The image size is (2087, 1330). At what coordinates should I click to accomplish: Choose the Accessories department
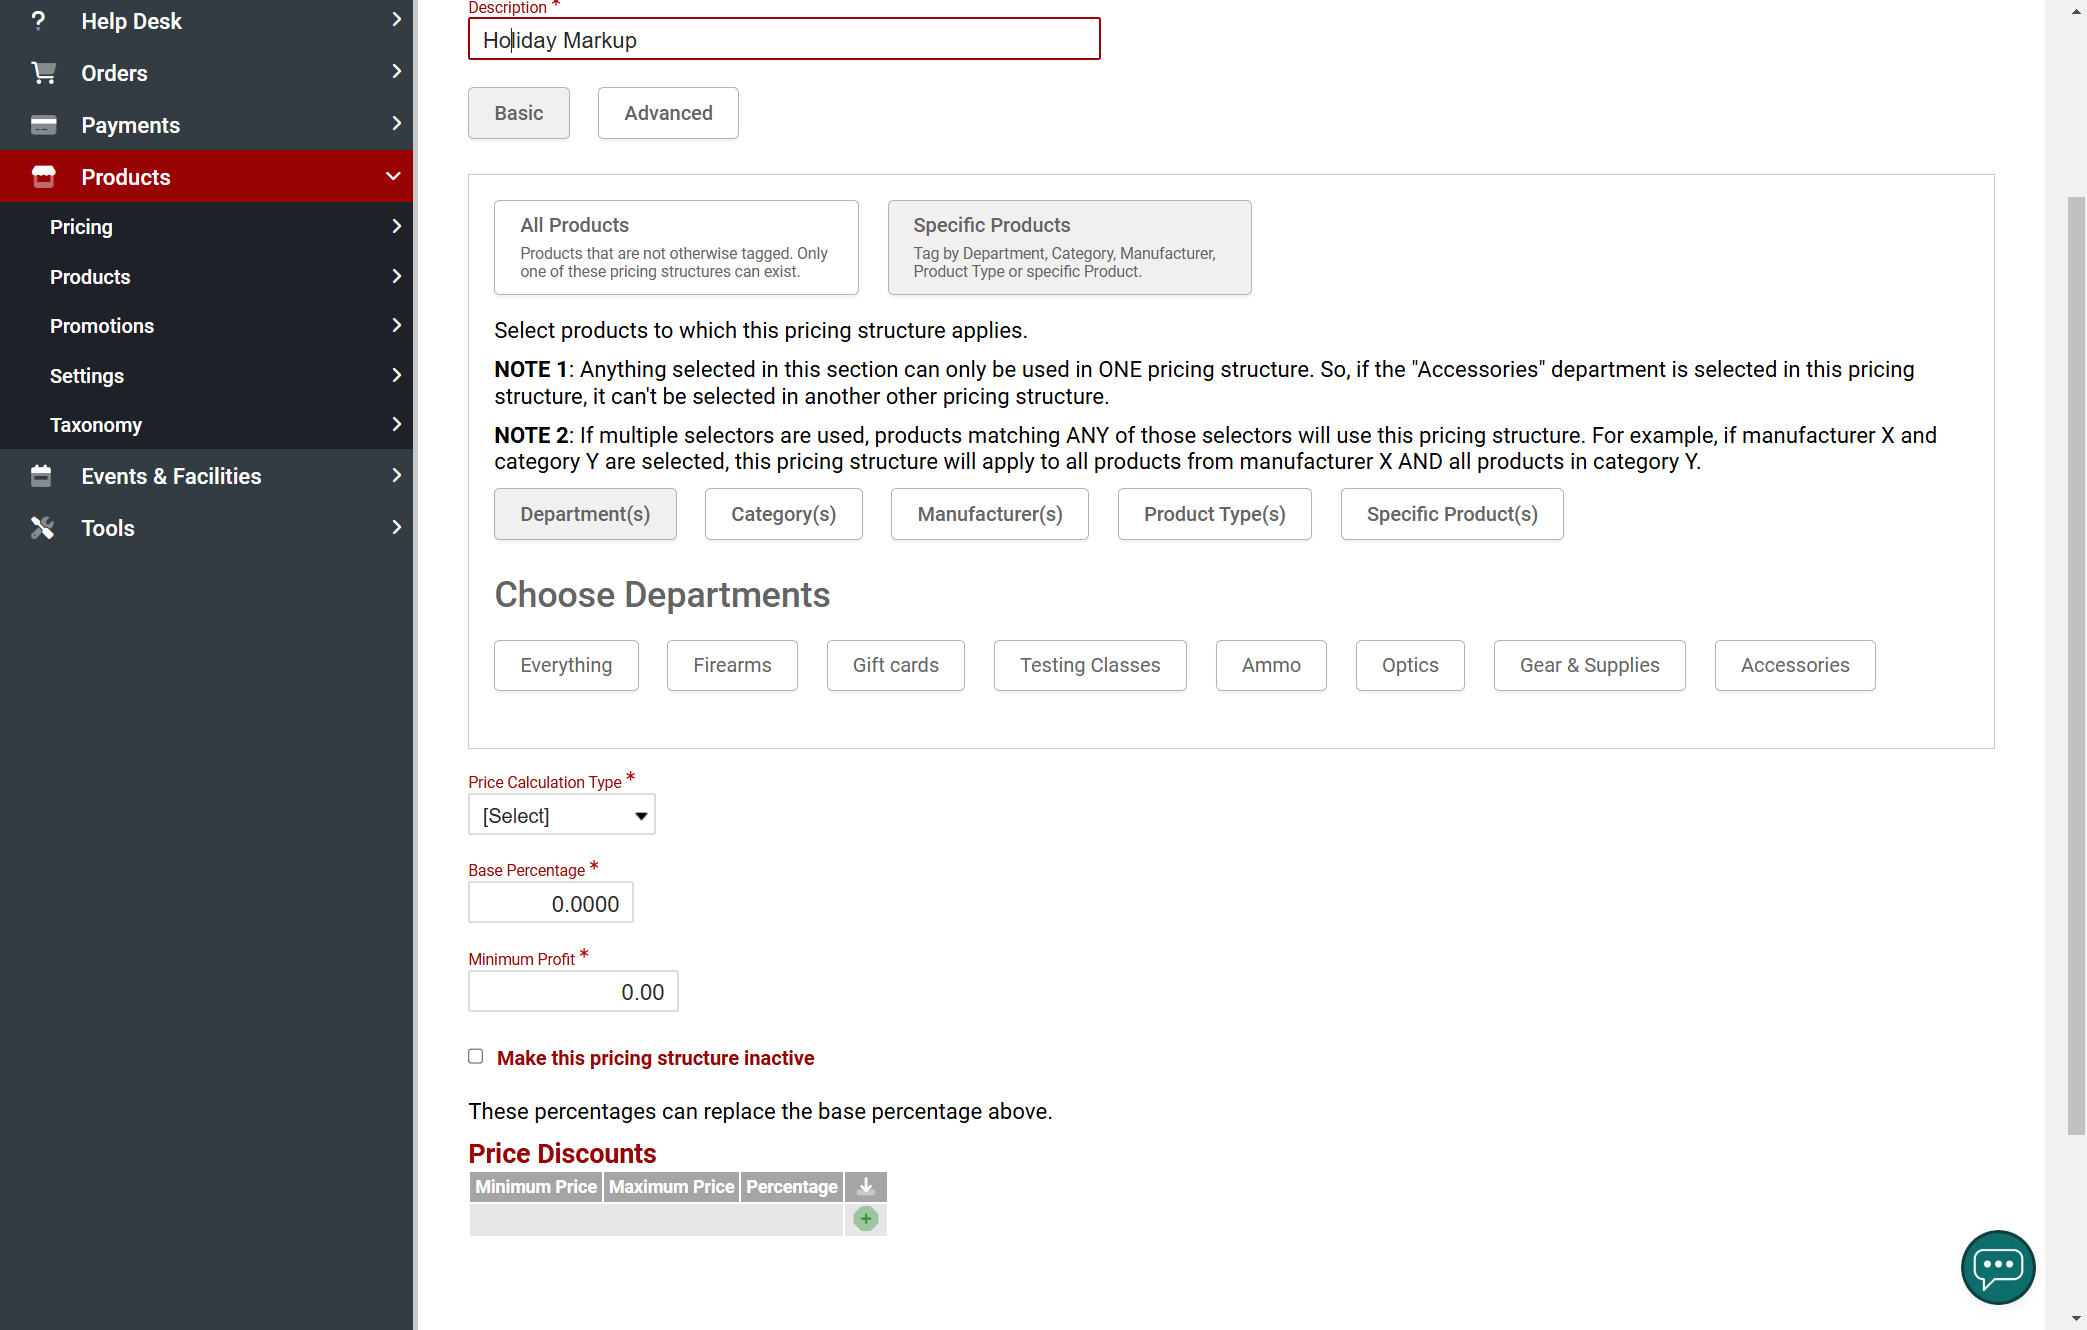click(1795, 665)
